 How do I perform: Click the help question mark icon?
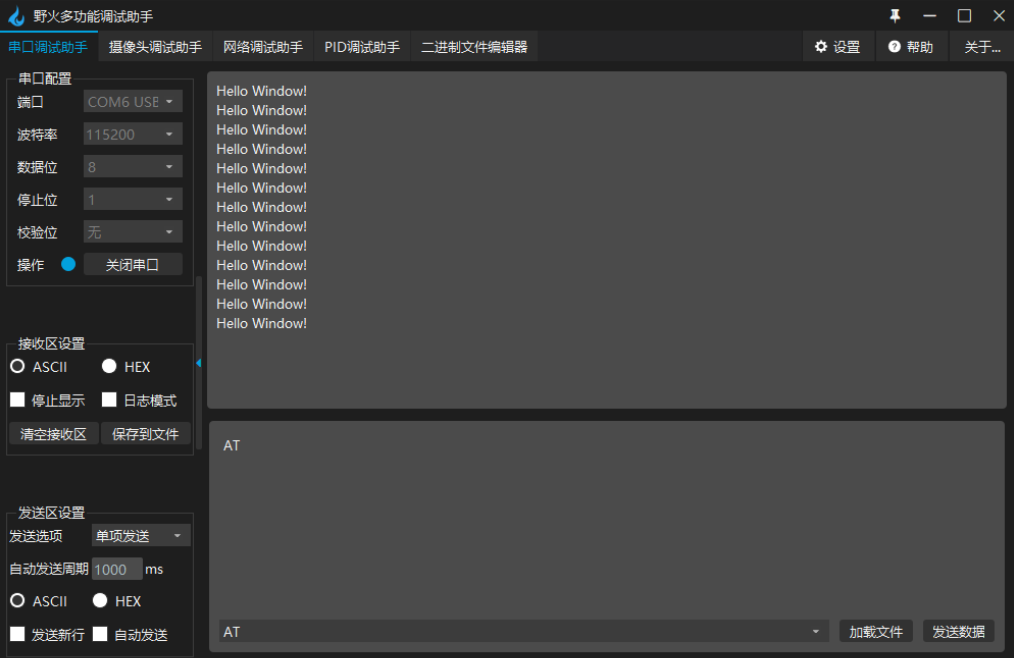pos(894,47)
